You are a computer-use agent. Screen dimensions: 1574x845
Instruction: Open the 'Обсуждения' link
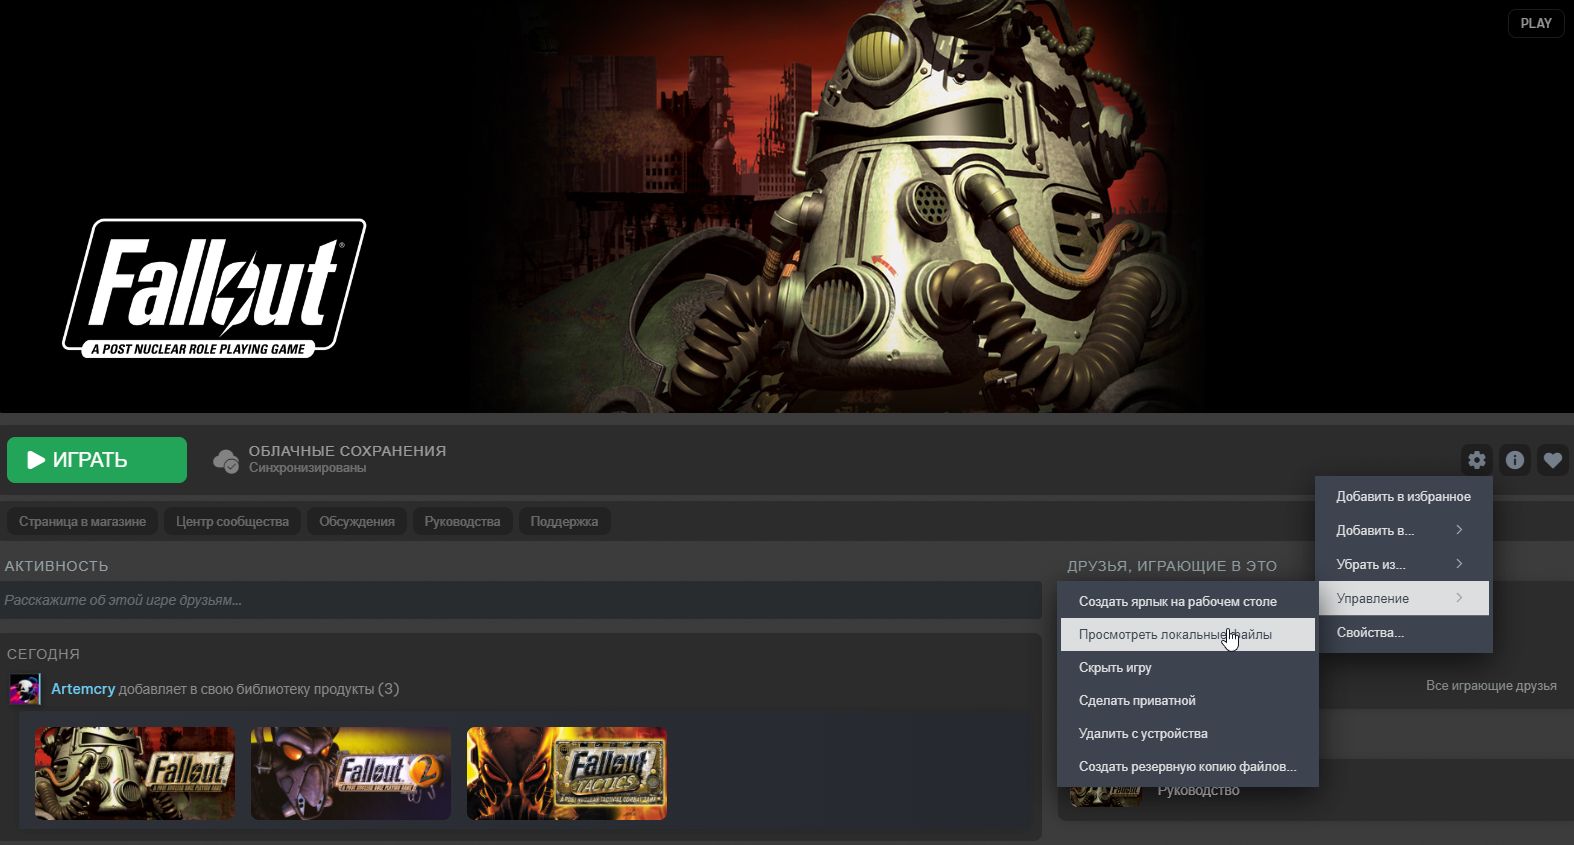pos(357,521)
